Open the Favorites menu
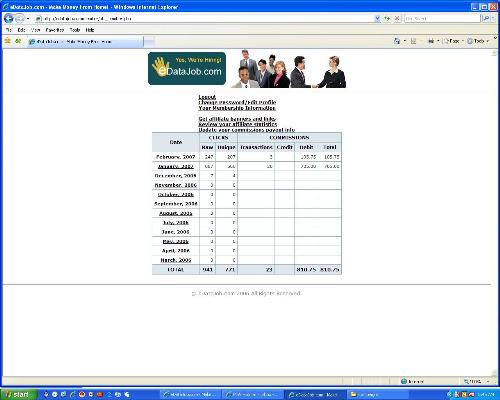Screen dimensions: 500x400 tap(55, 30)
